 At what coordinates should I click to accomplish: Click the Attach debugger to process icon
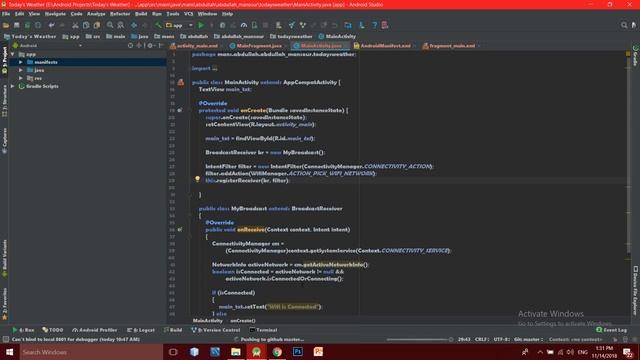pyautogui.click(x=254, y=25)
